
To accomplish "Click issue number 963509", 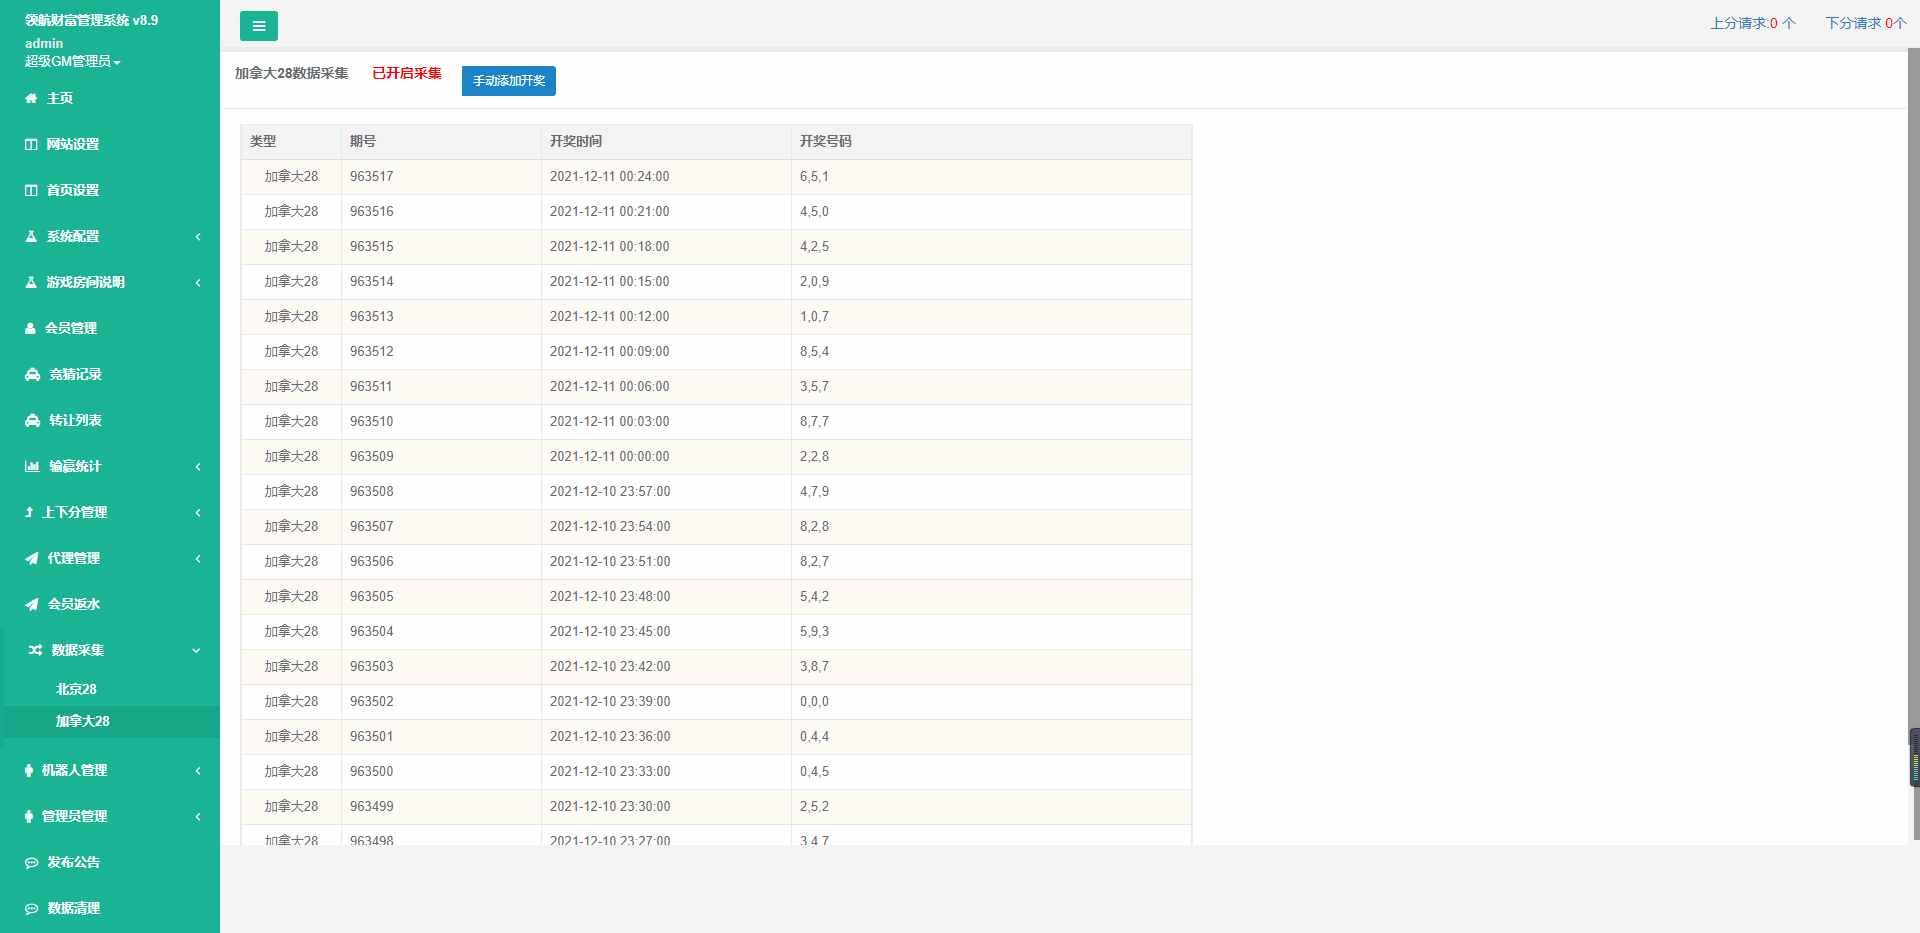I will pyautogui.click(x=372, y=456).
